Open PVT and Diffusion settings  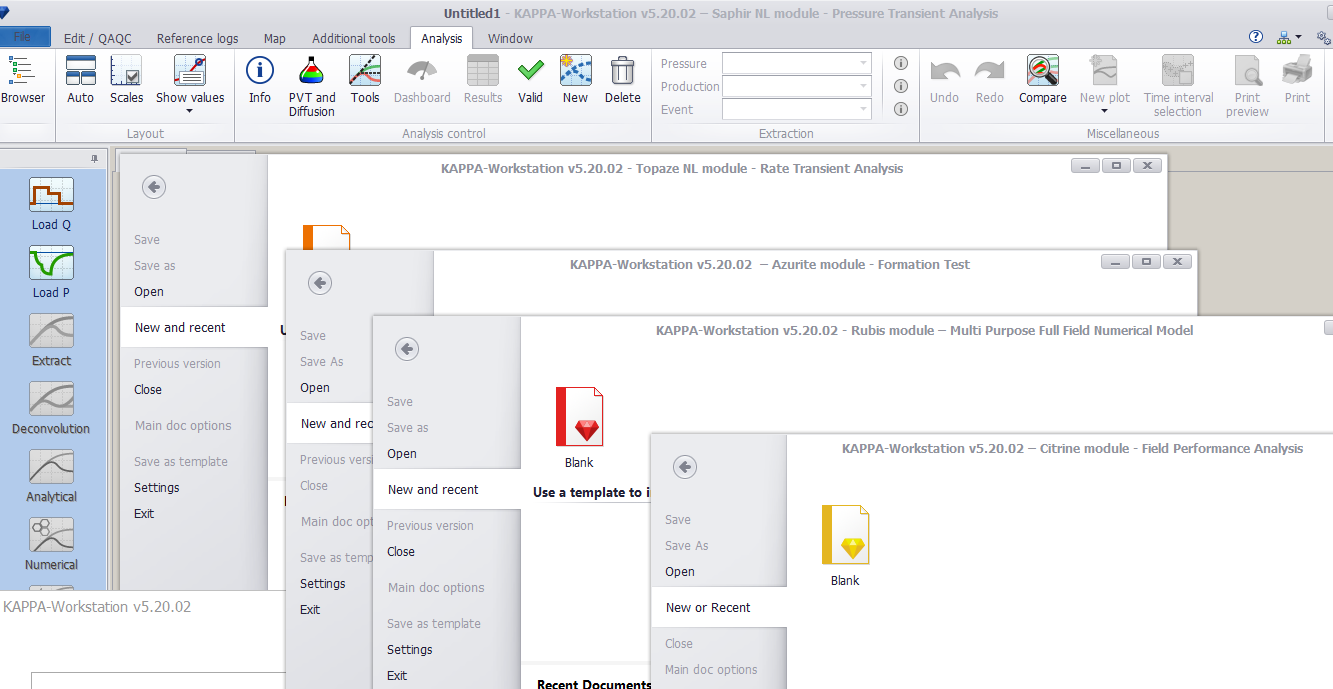click(x=312, y=86)
